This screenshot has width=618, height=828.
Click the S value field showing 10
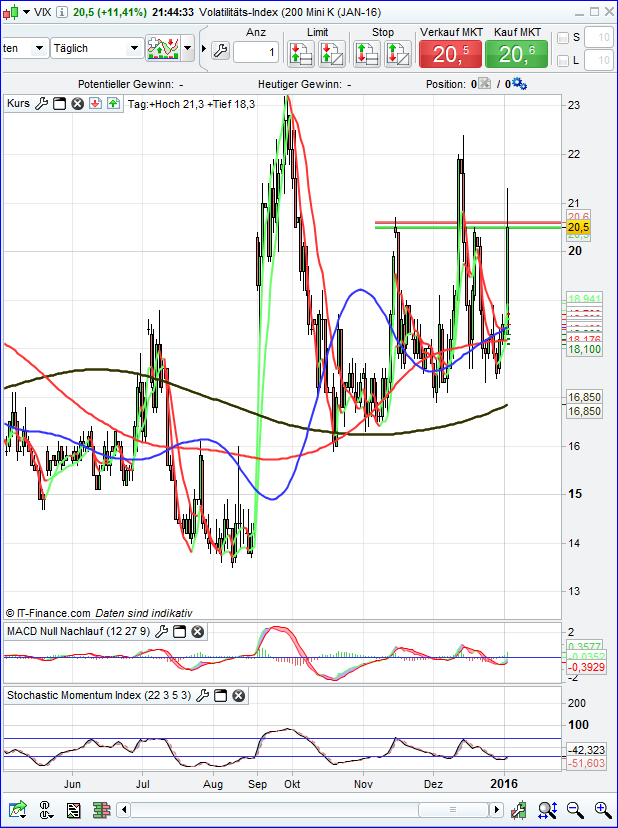click(598, 37)
